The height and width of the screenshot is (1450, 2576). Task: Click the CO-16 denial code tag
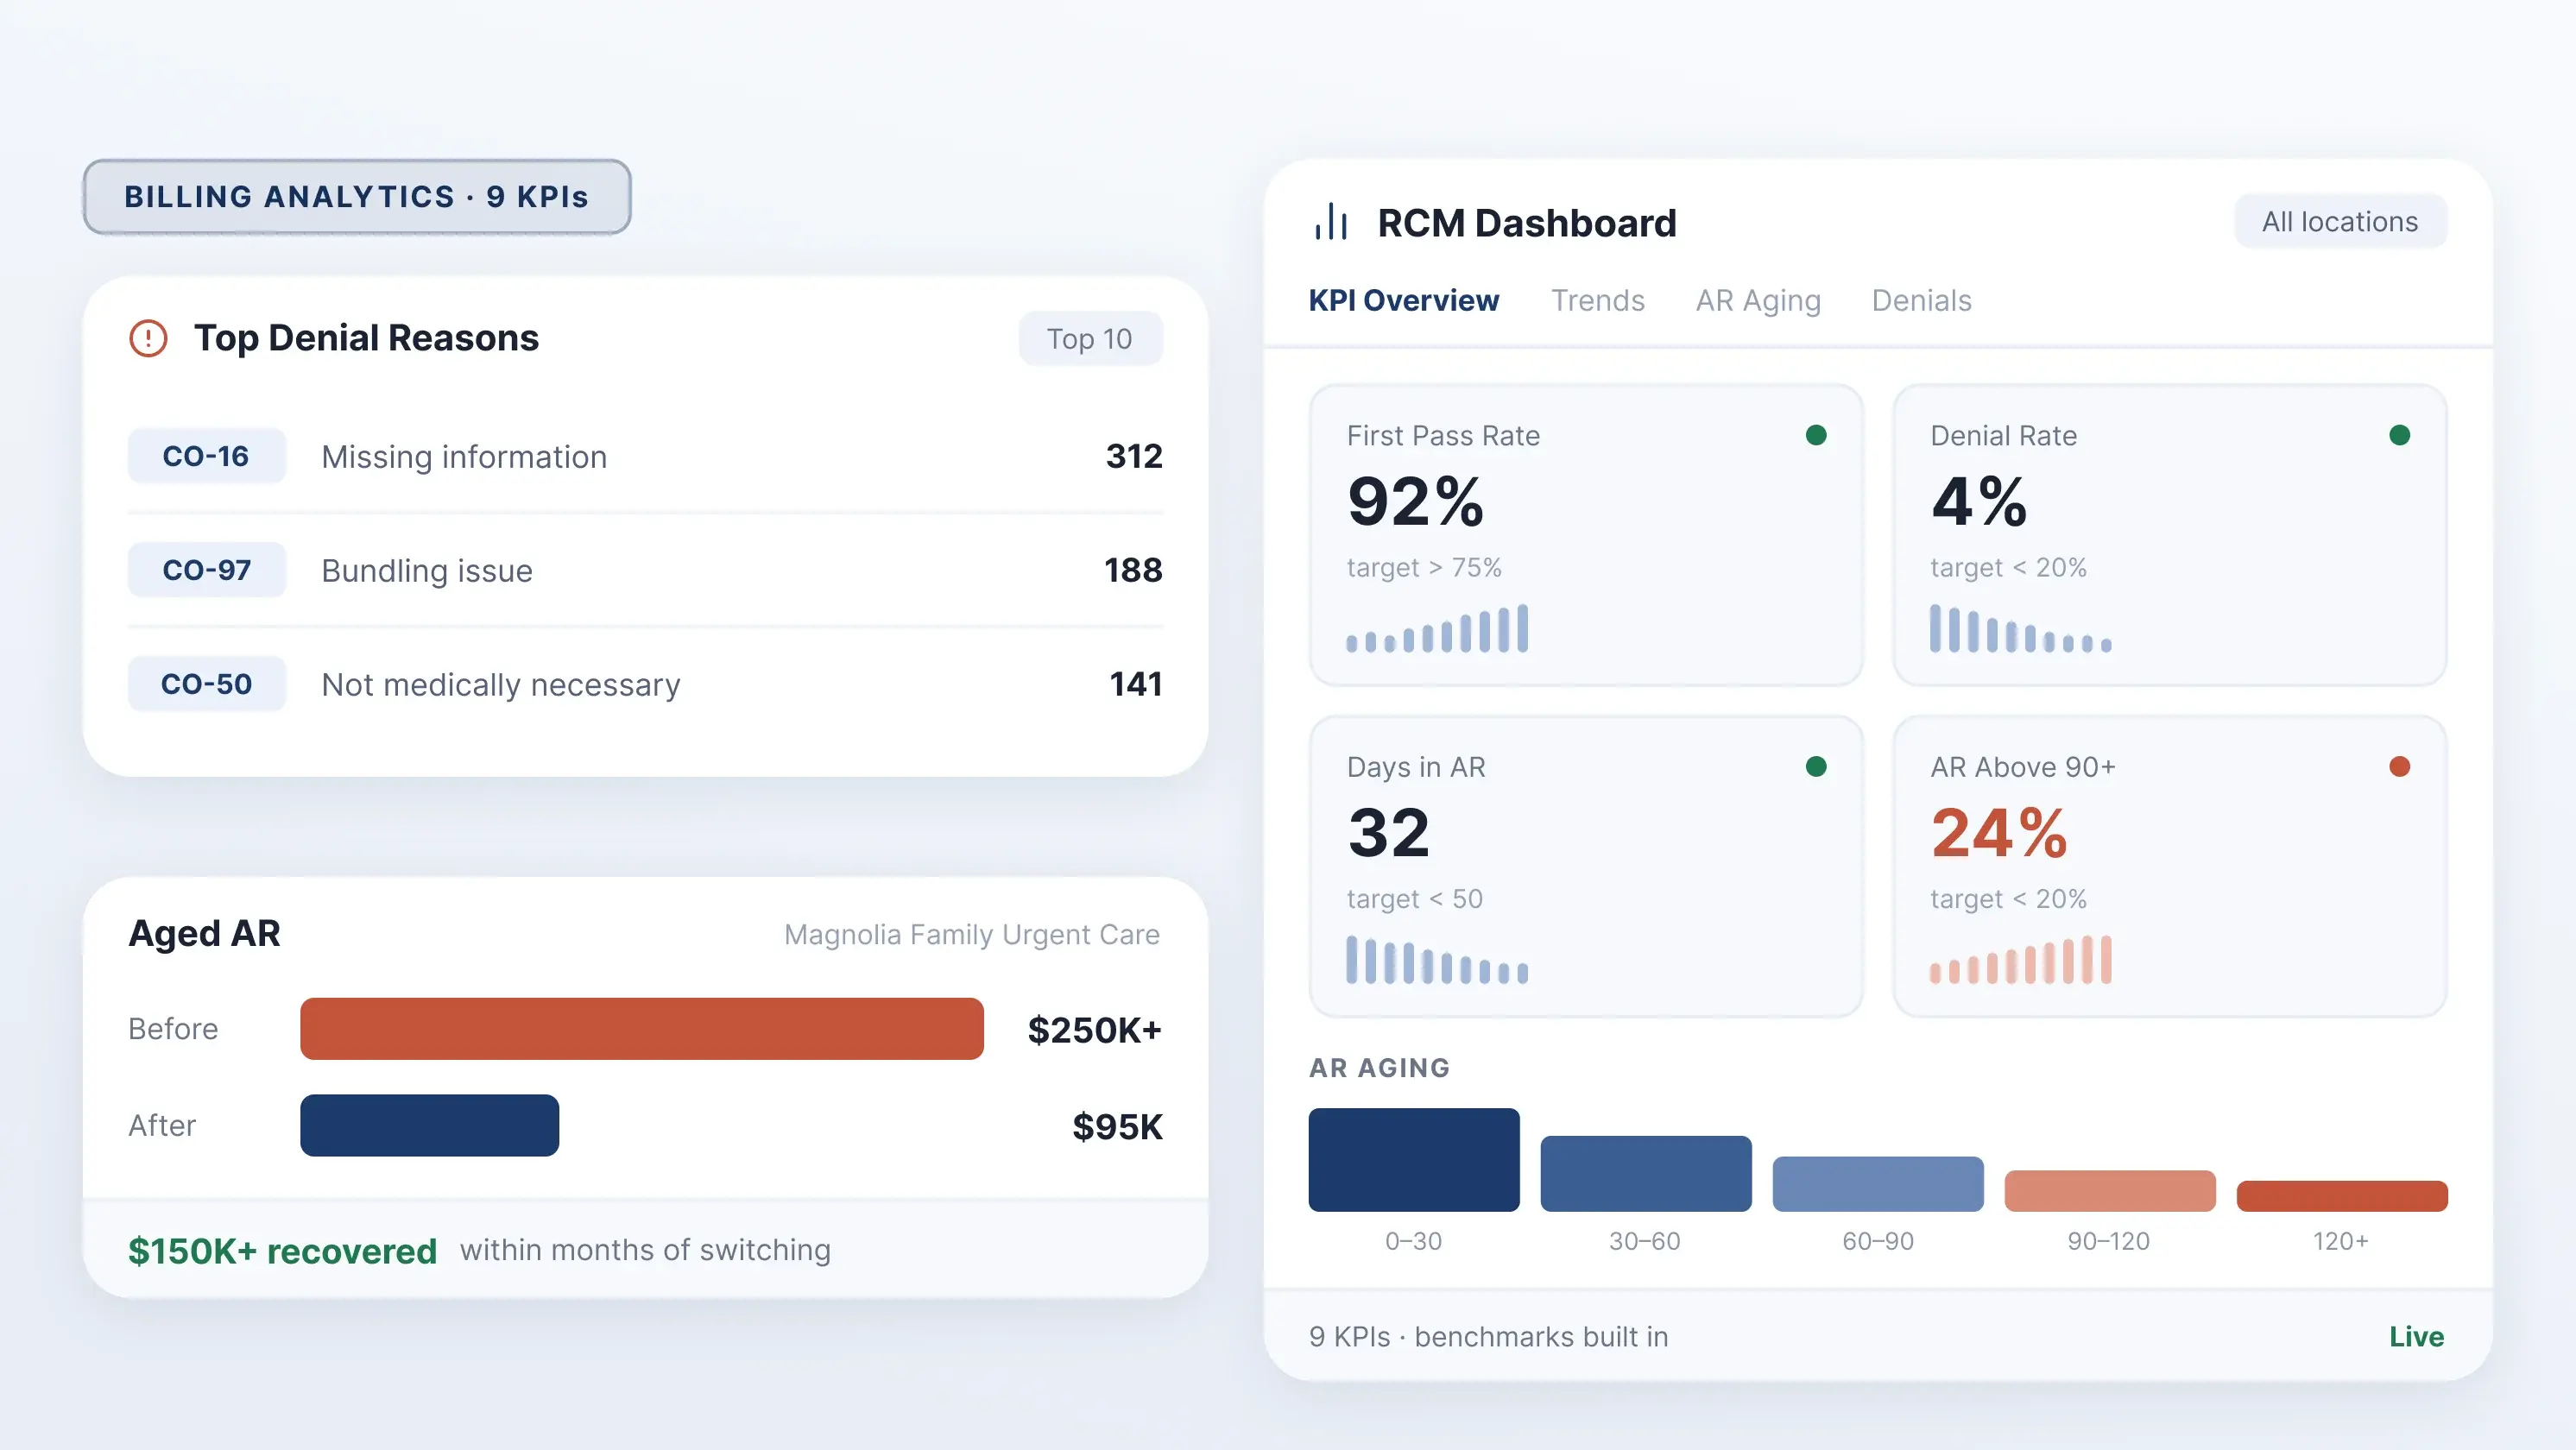coord(206,456)
